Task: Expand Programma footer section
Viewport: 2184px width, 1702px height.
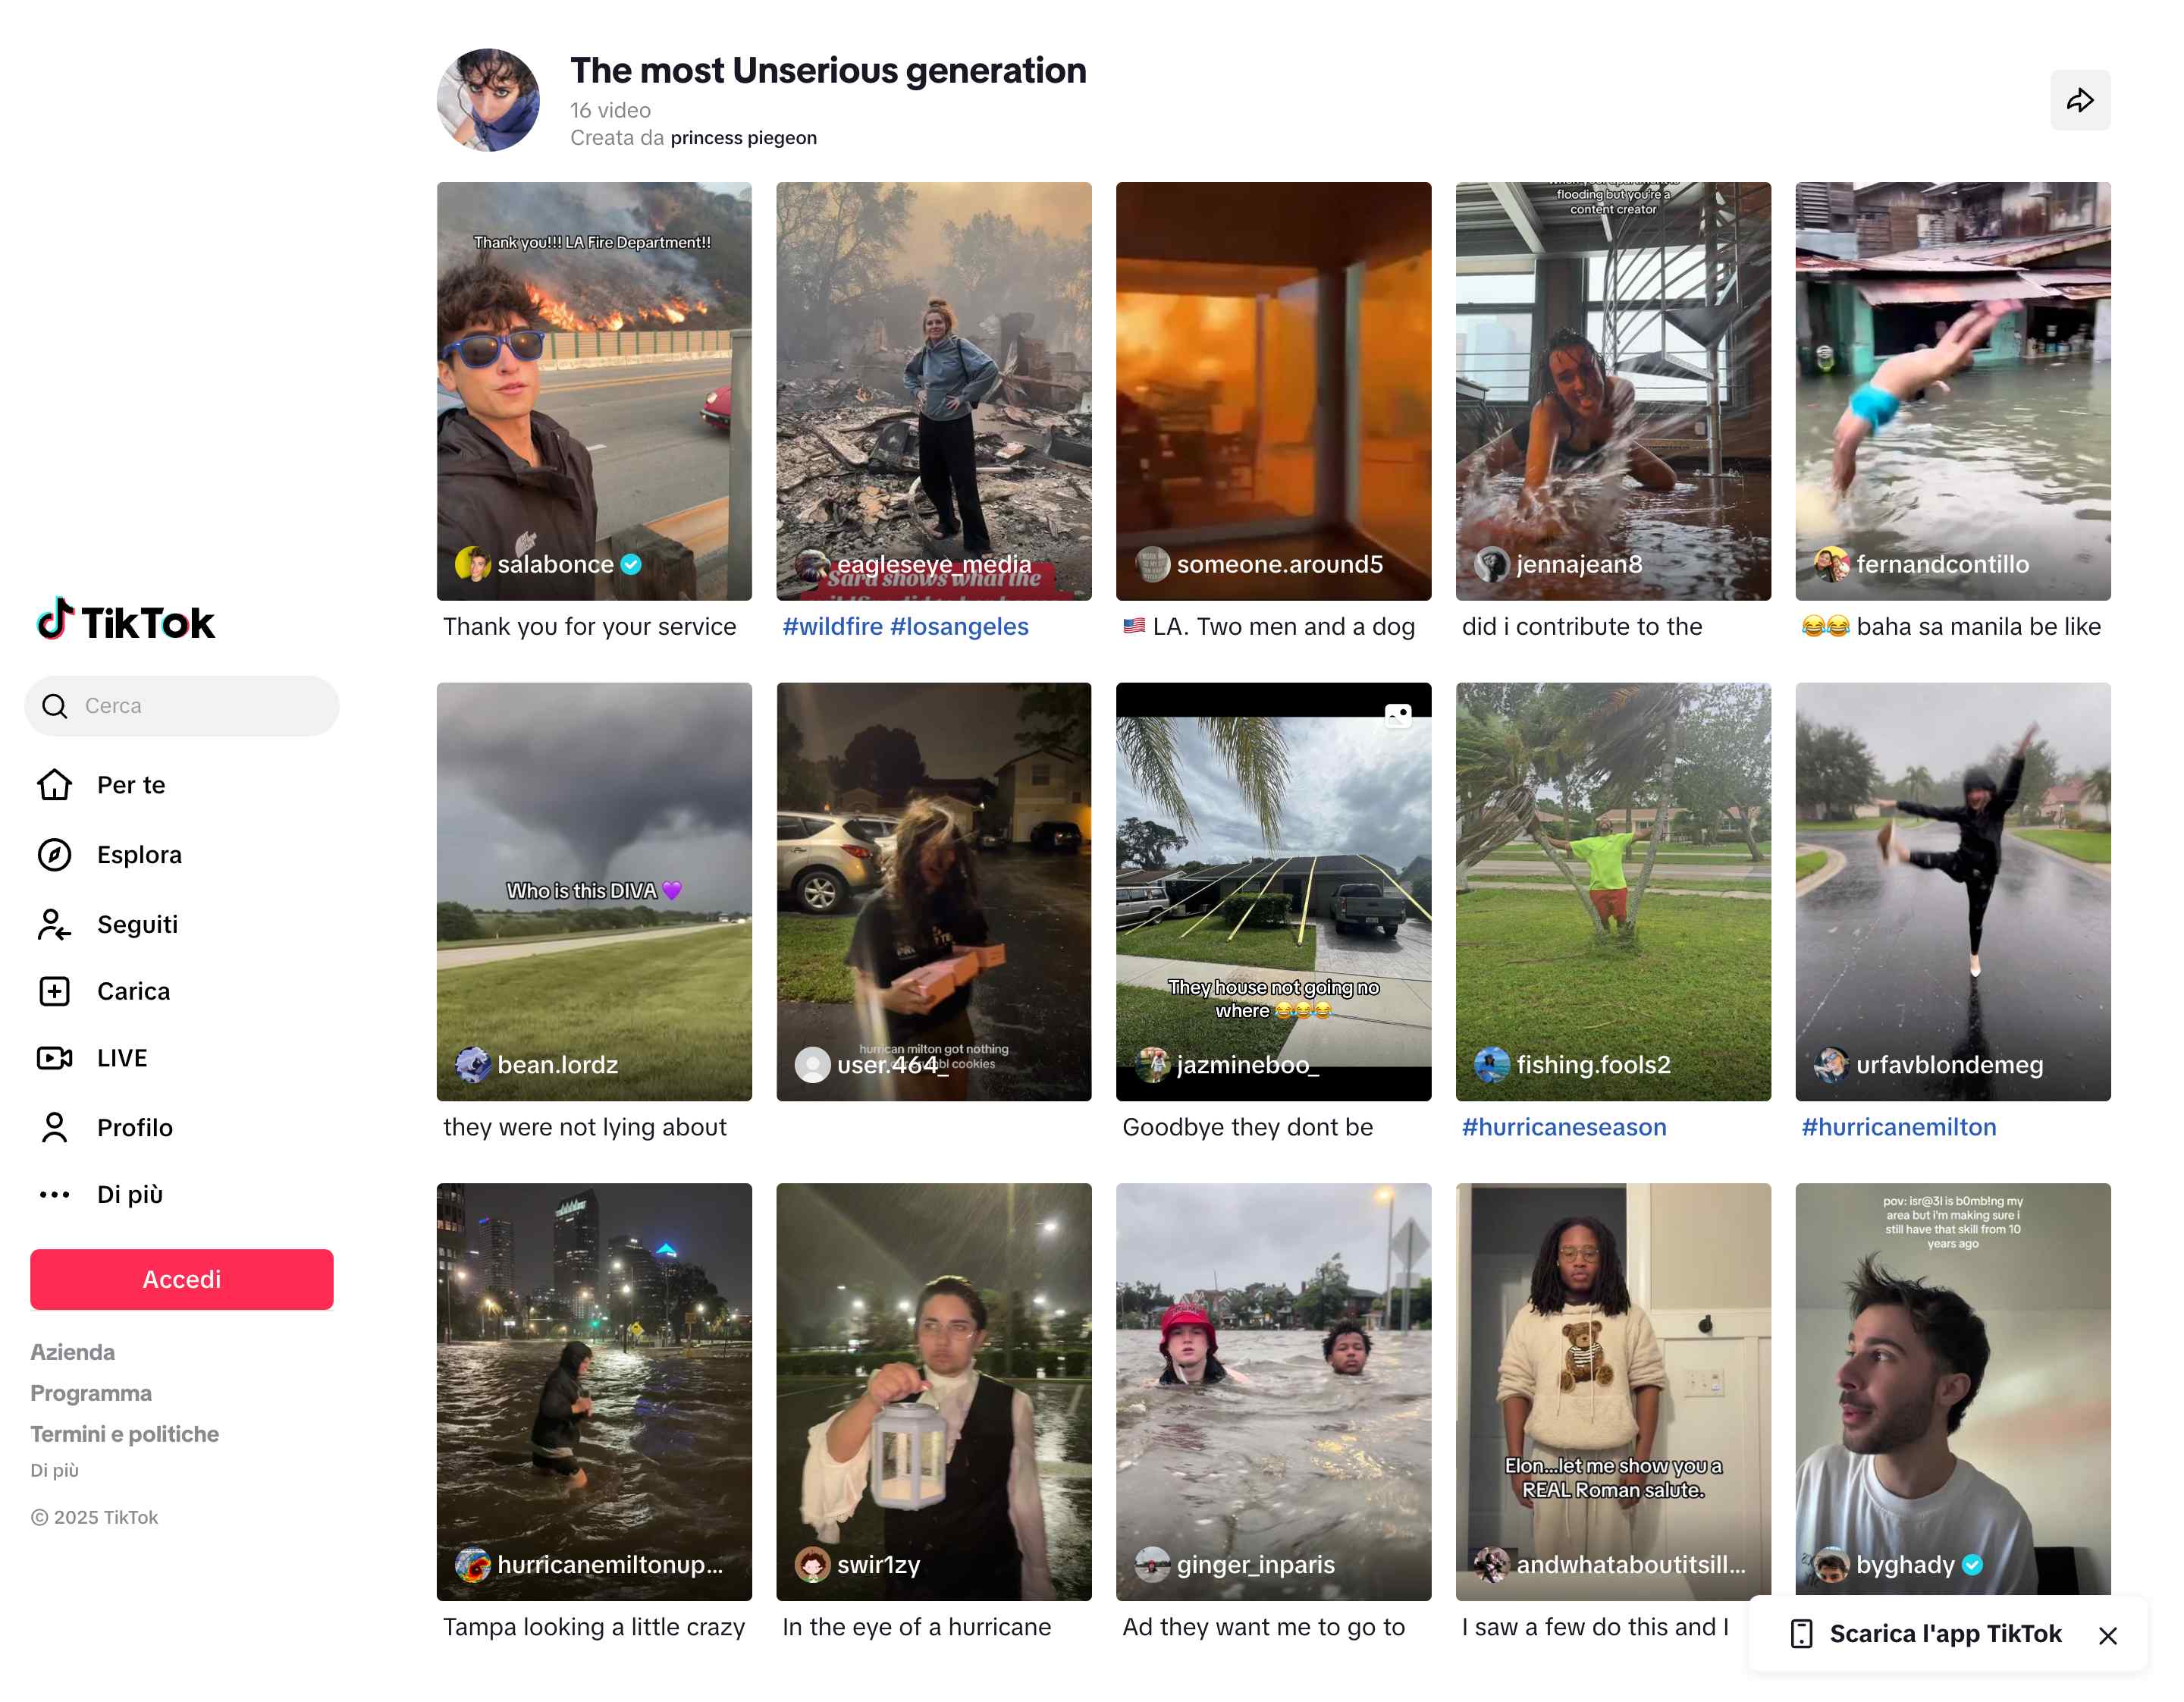Action: (91, 1393)
